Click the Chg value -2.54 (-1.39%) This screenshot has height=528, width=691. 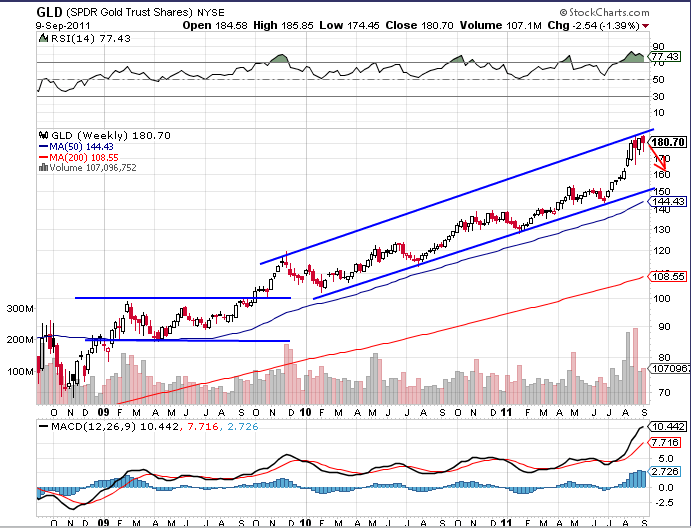(x=606, y=26)
